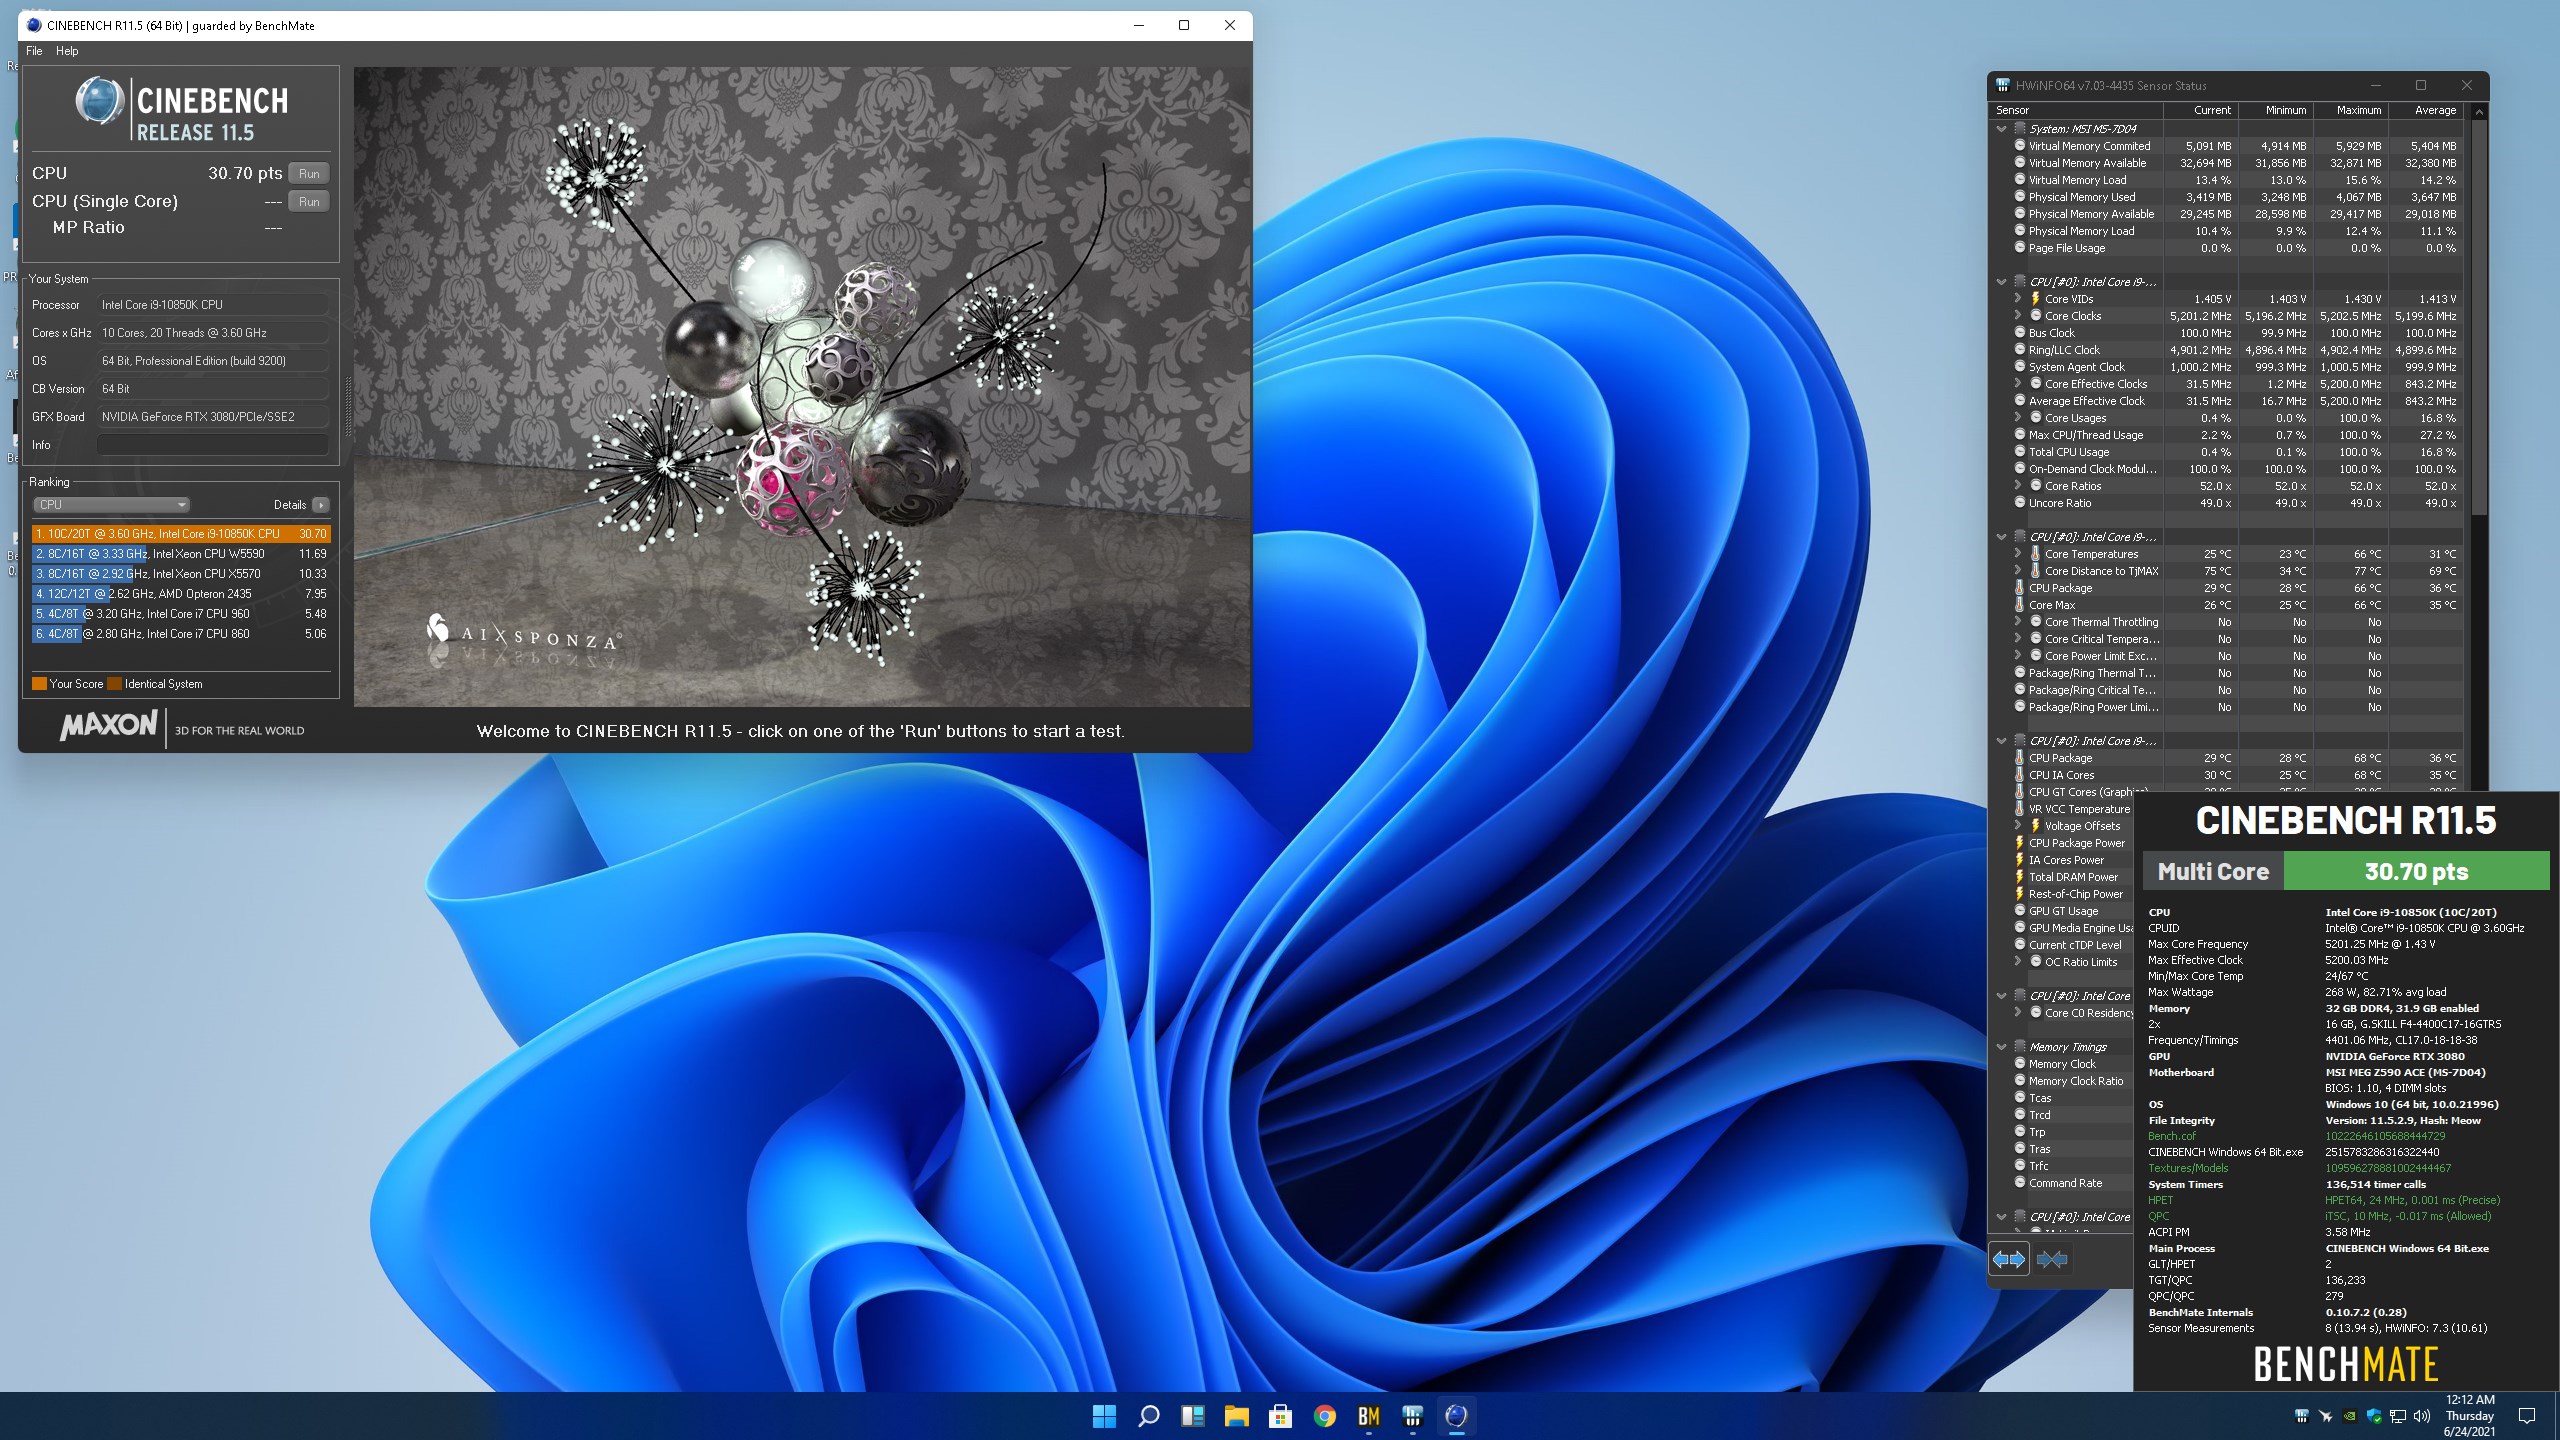Click the Maximum column header in HWiNFO
Viewport: 2560px width, 1440px height.
click(2351, 110)
